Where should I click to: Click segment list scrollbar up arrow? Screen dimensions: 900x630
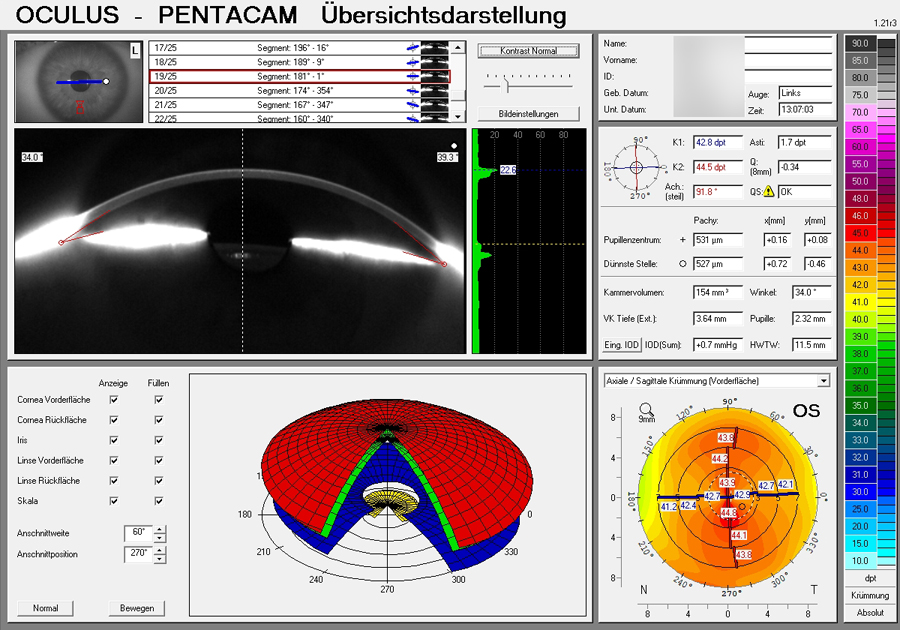457,48
